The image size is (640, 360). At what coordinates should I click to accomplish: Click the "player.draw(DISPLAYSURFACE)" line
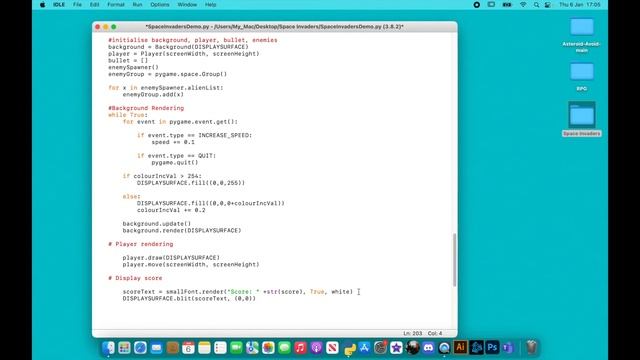click(x=171, y=258)
